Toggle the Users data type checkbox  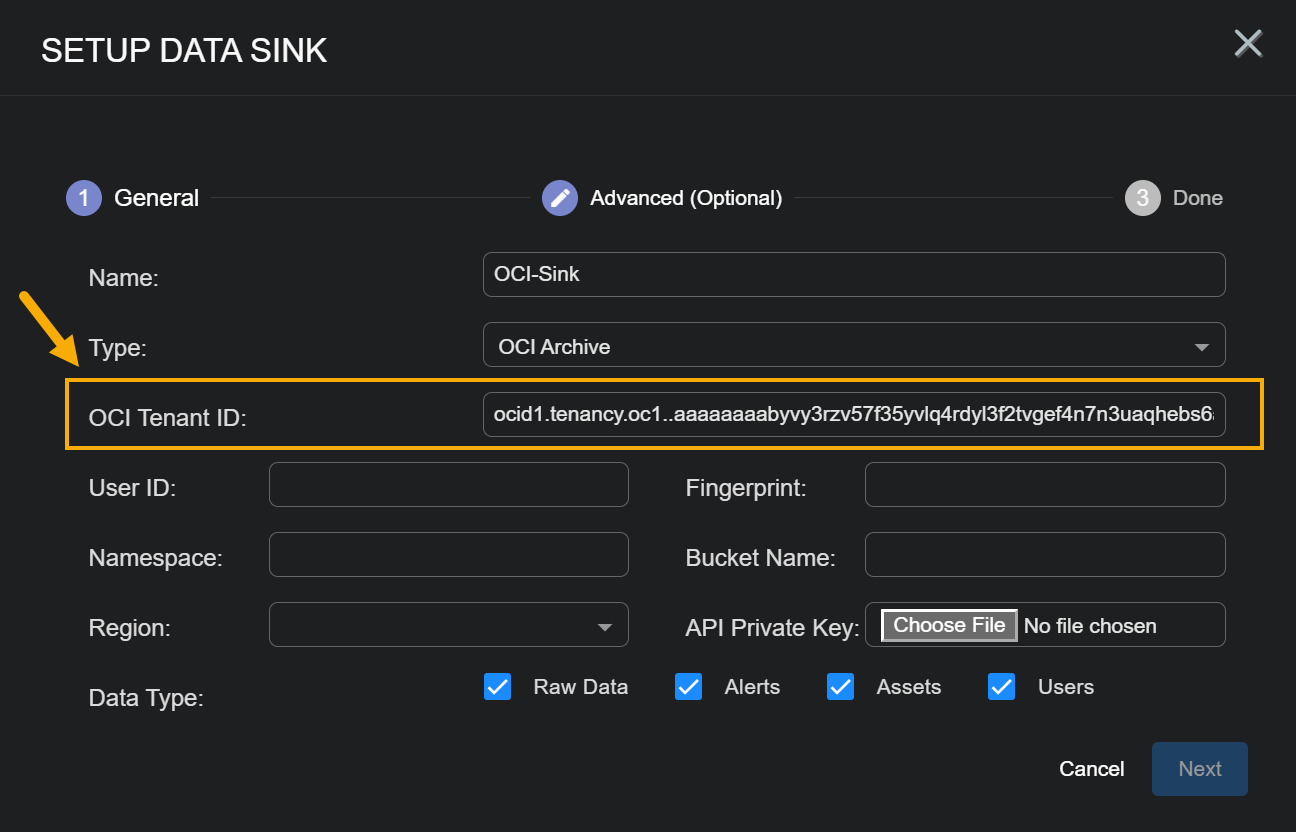(x=1002, y=687)
